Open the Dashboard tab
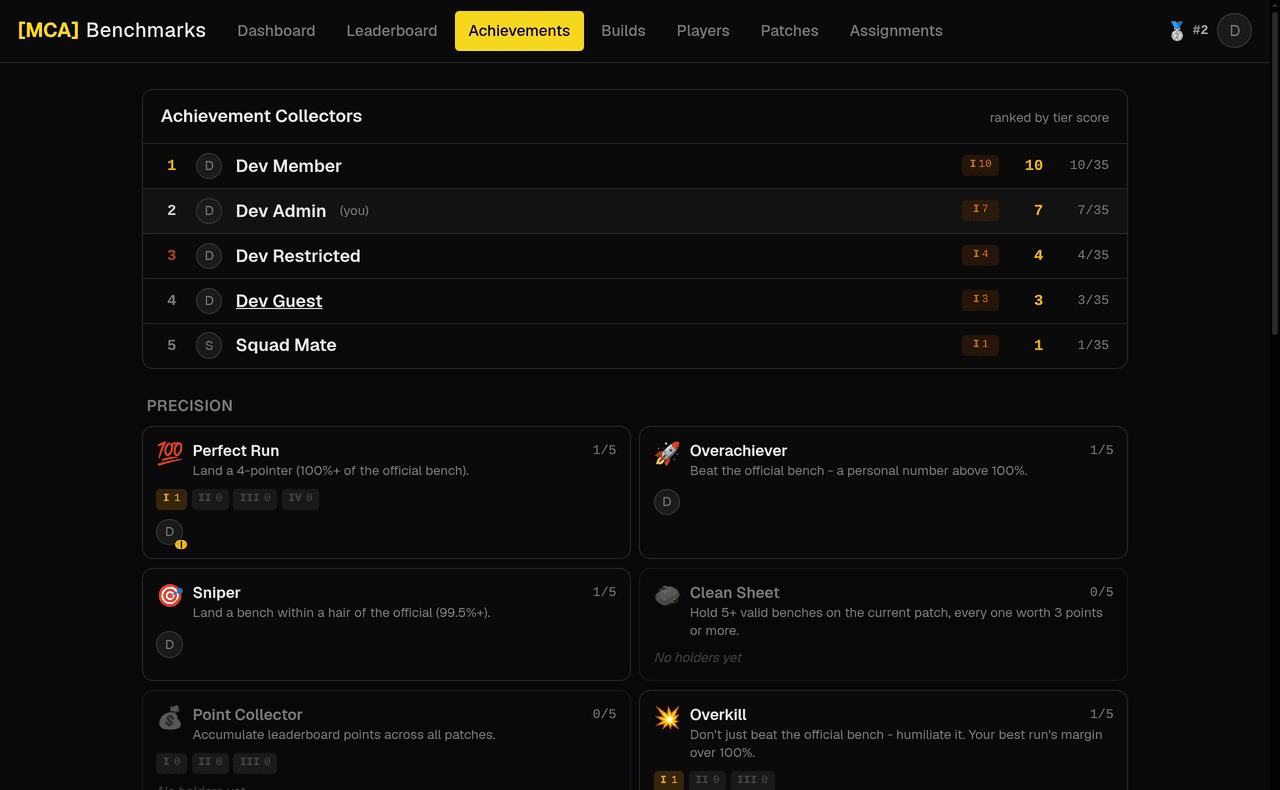The width and height of the screenshot is (1280, 790). tap(276, 31)
